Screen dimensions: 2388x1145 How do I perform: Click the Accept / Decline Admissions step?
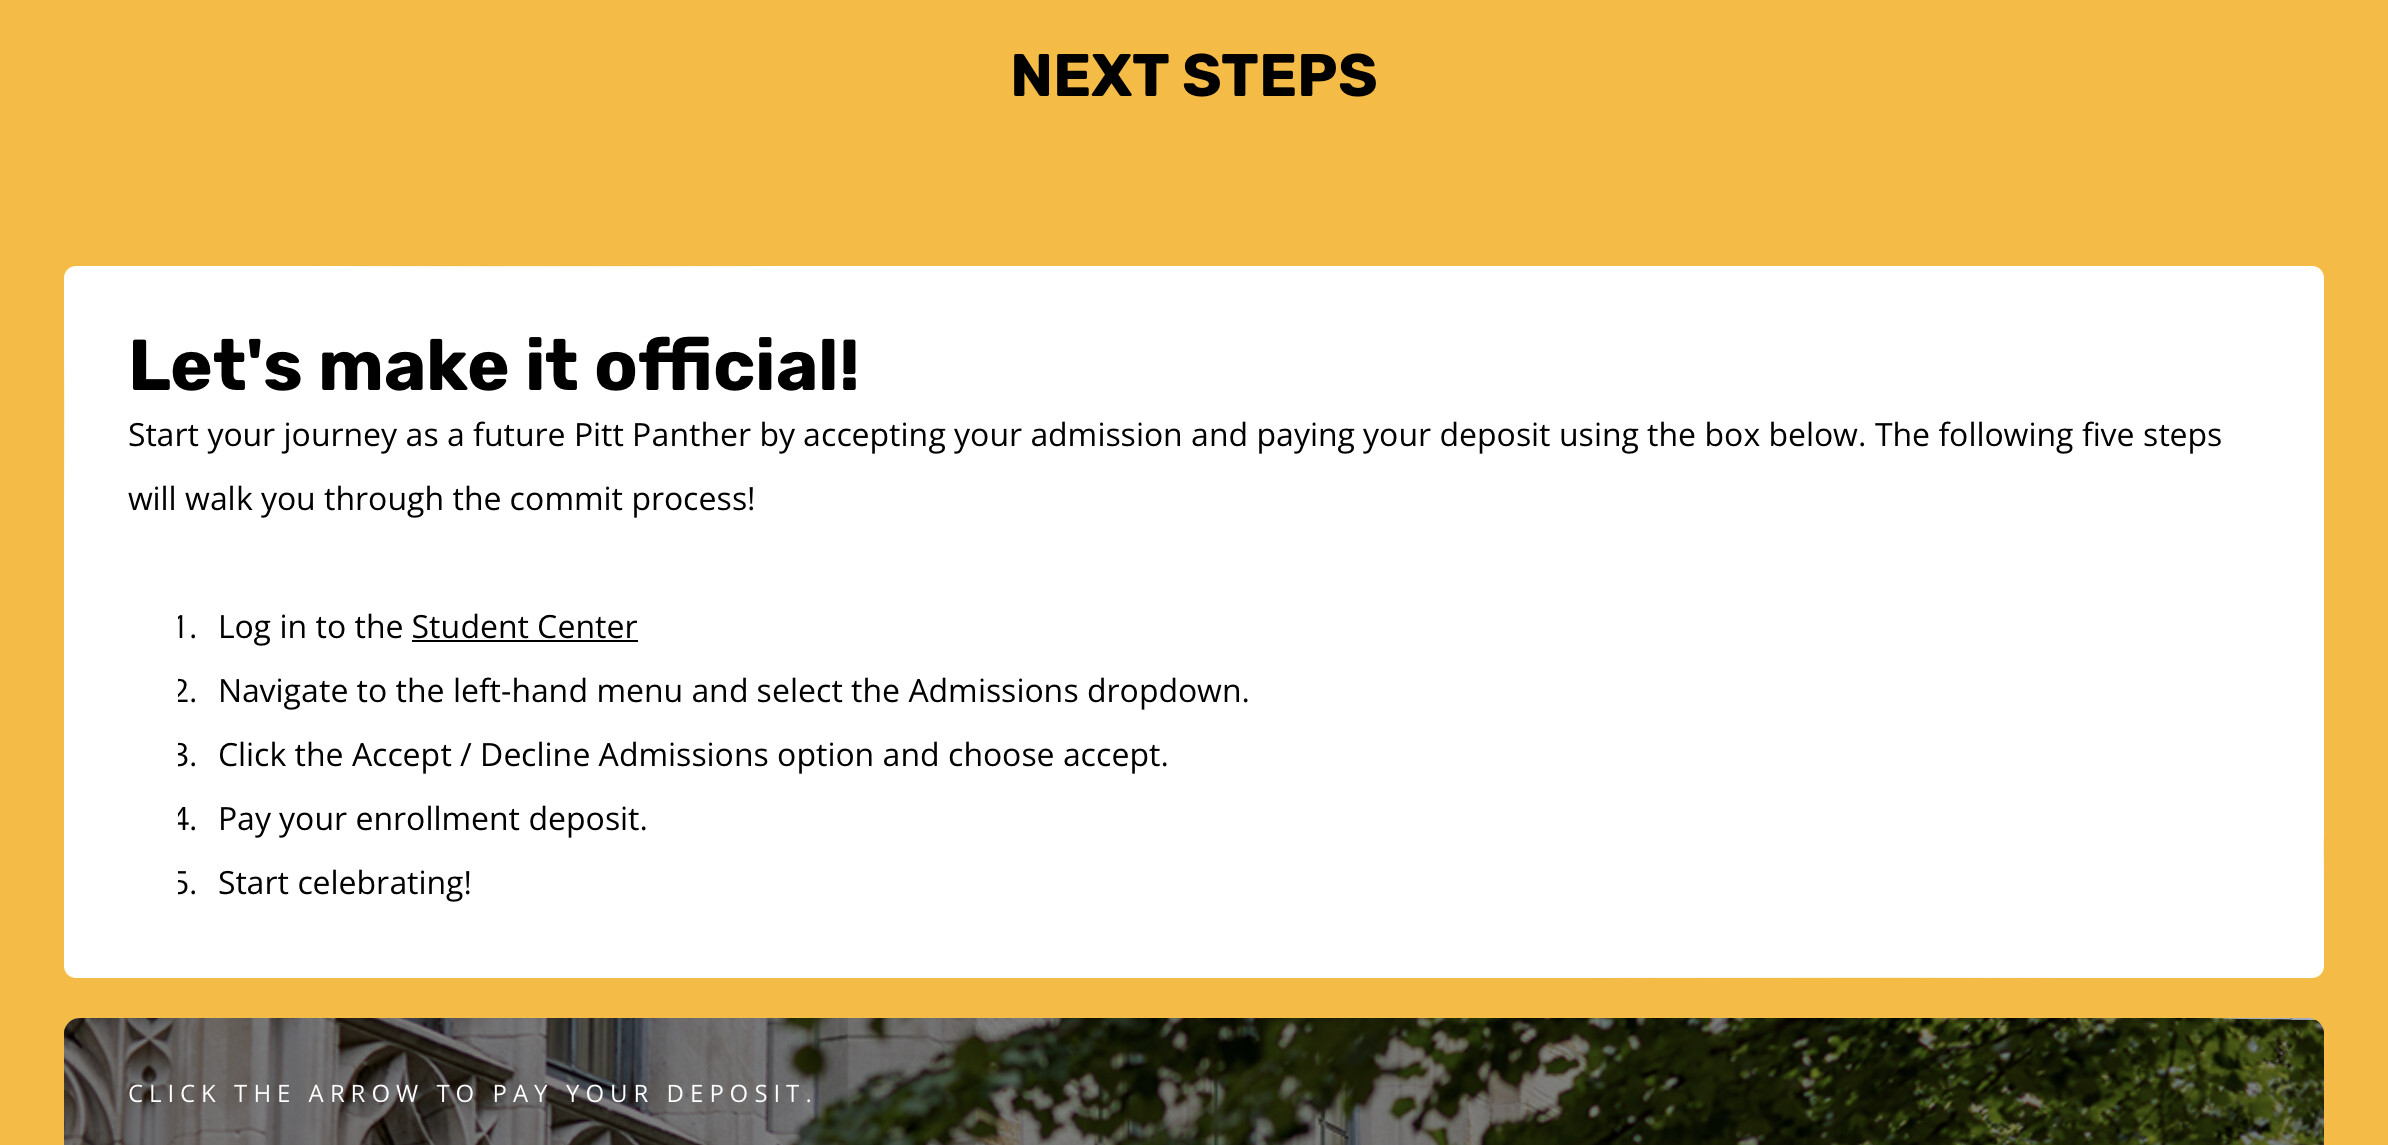692,755
